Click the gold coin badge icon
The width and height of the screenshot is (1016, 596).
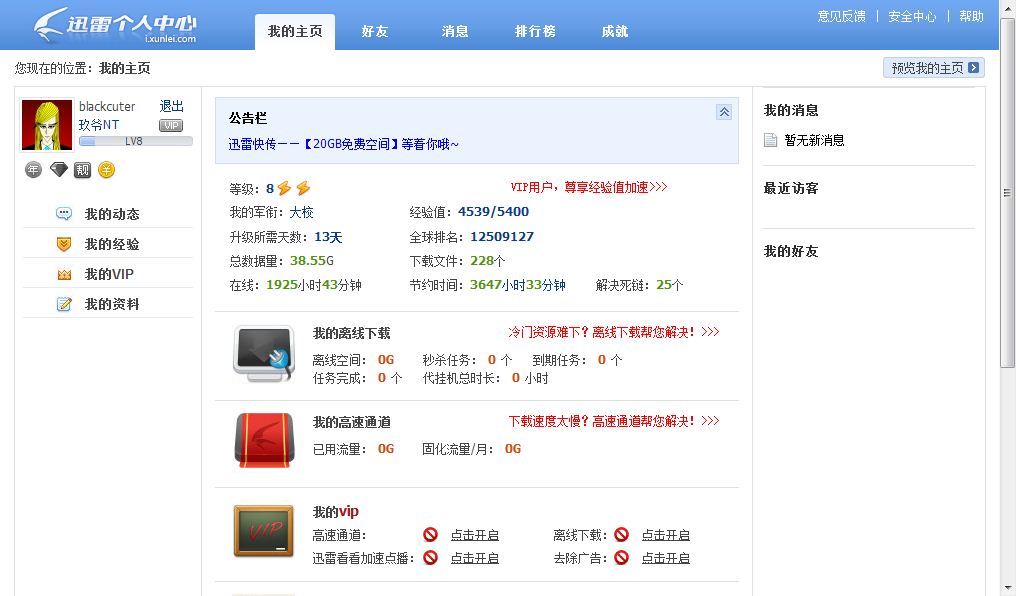click(106, 170)
